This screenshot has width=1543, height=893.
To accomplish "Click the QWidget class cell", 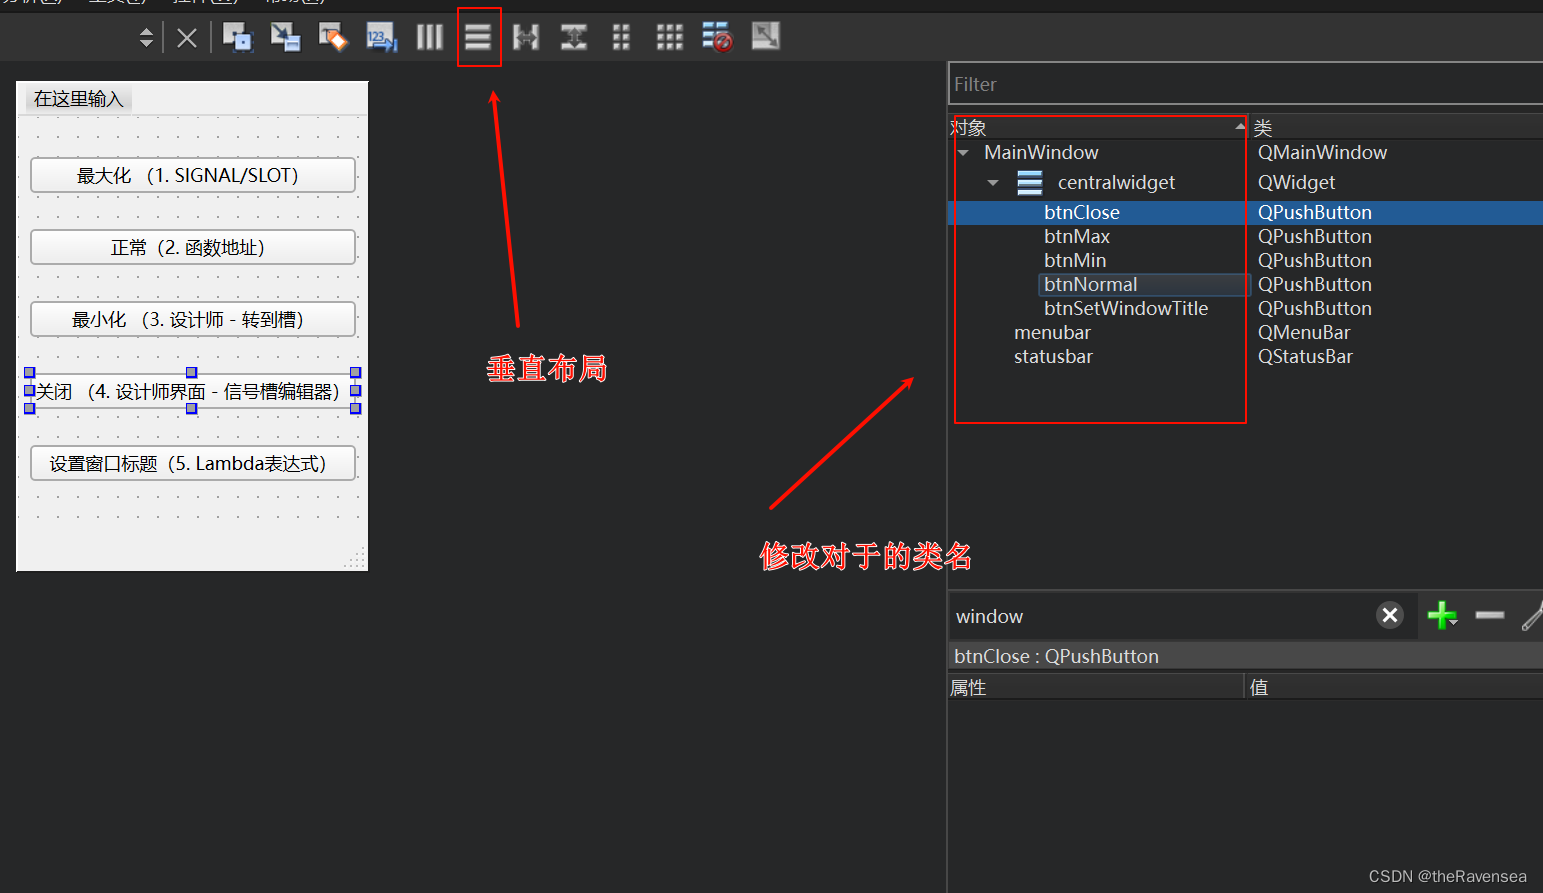I will tap(1296, 182).
